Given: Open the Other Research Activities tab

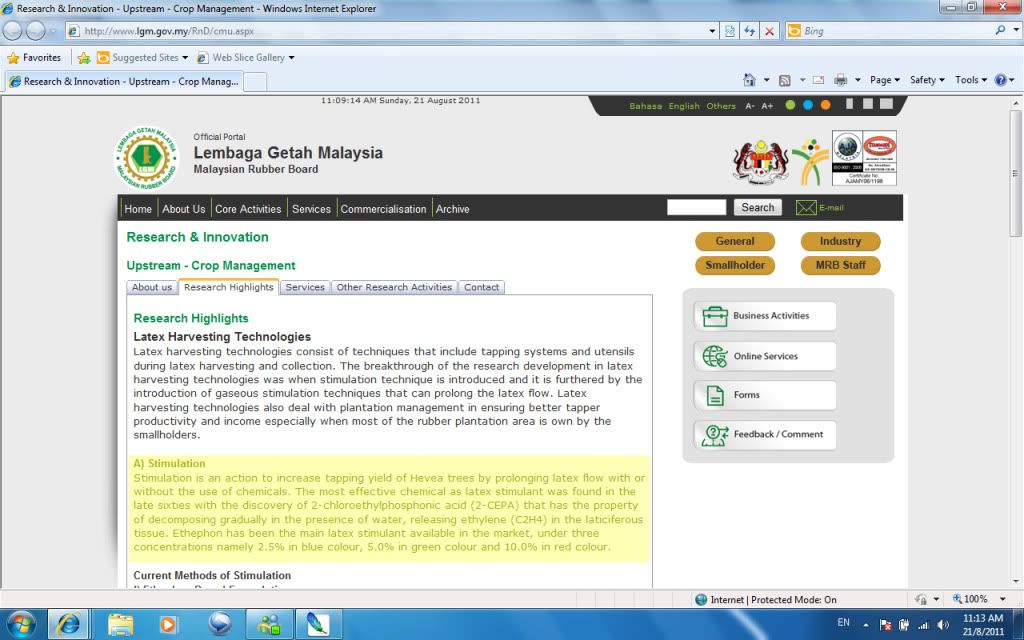Looking at the screenshot, I should pos(394,287).
